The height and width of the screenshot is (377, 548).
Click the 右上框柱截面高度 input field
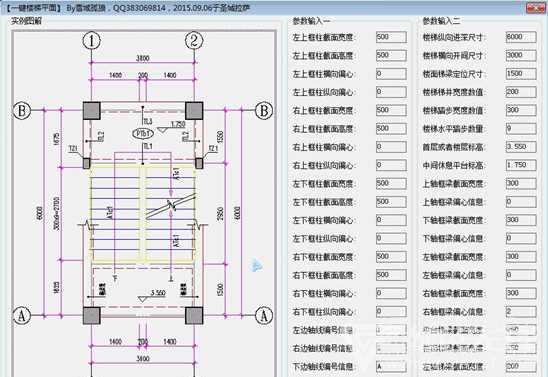coord(391,129)
